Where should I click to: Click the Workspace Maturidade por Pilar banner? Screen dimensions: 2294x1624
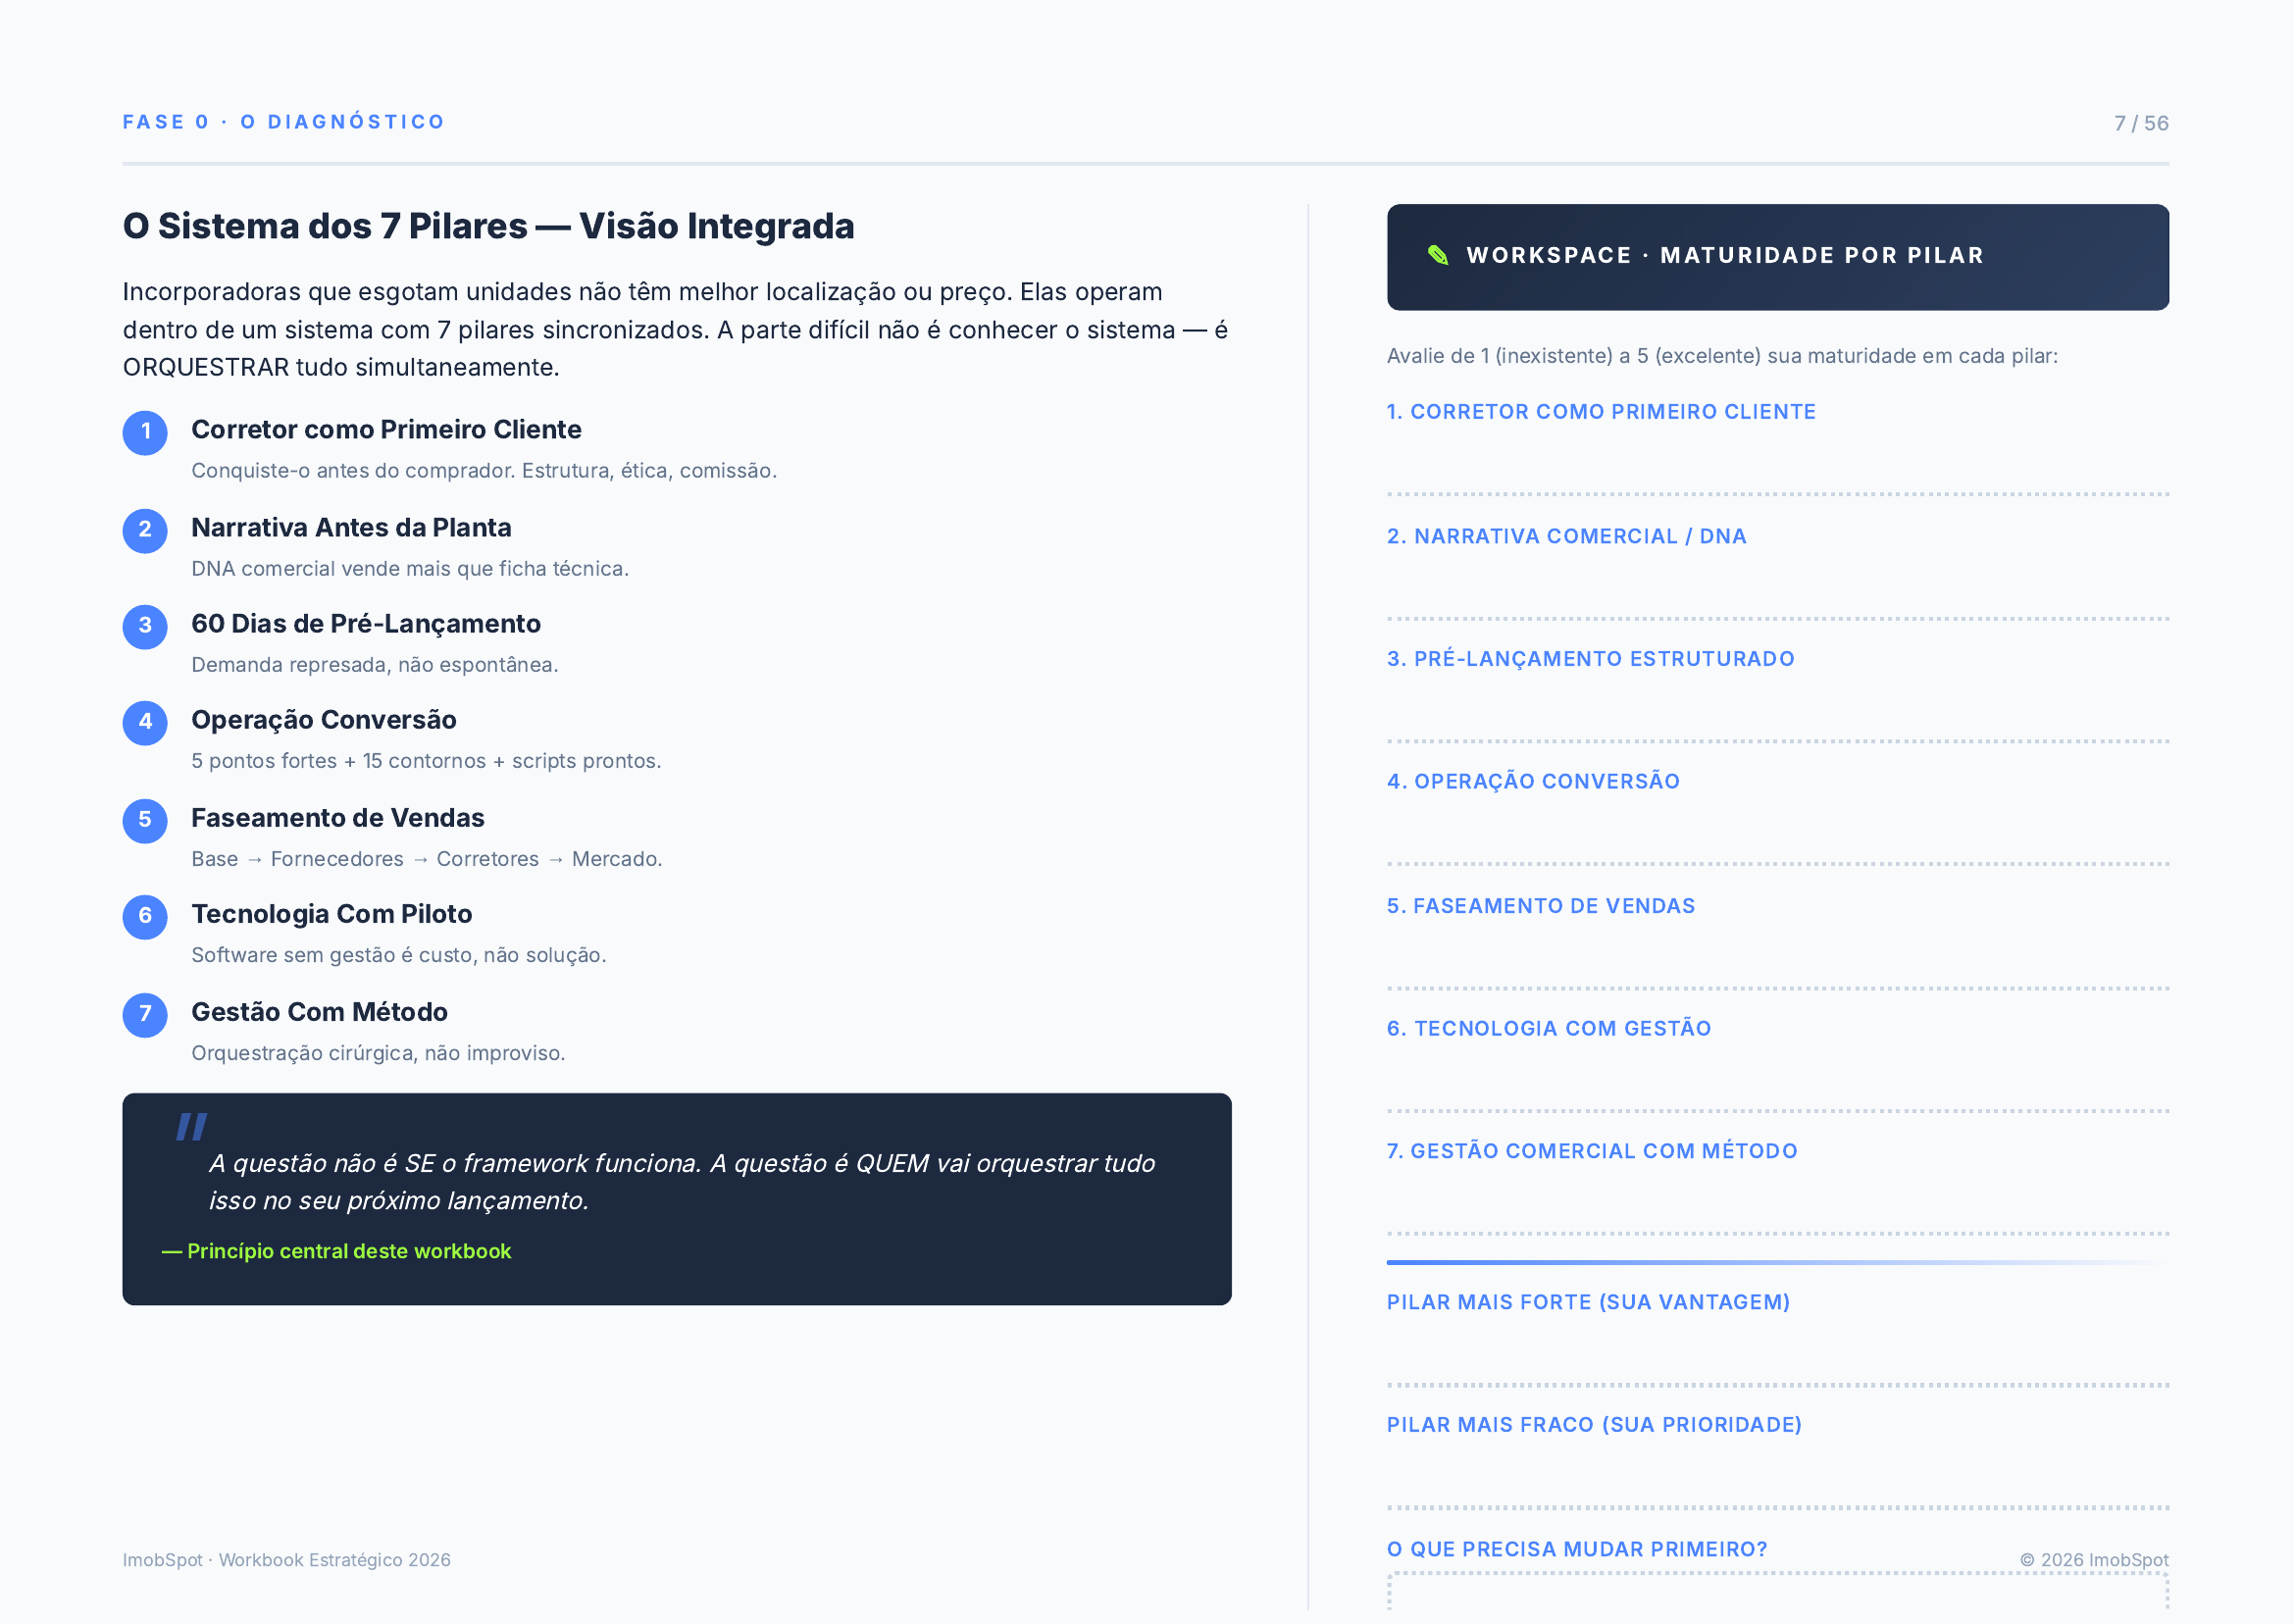[1777, 257]
